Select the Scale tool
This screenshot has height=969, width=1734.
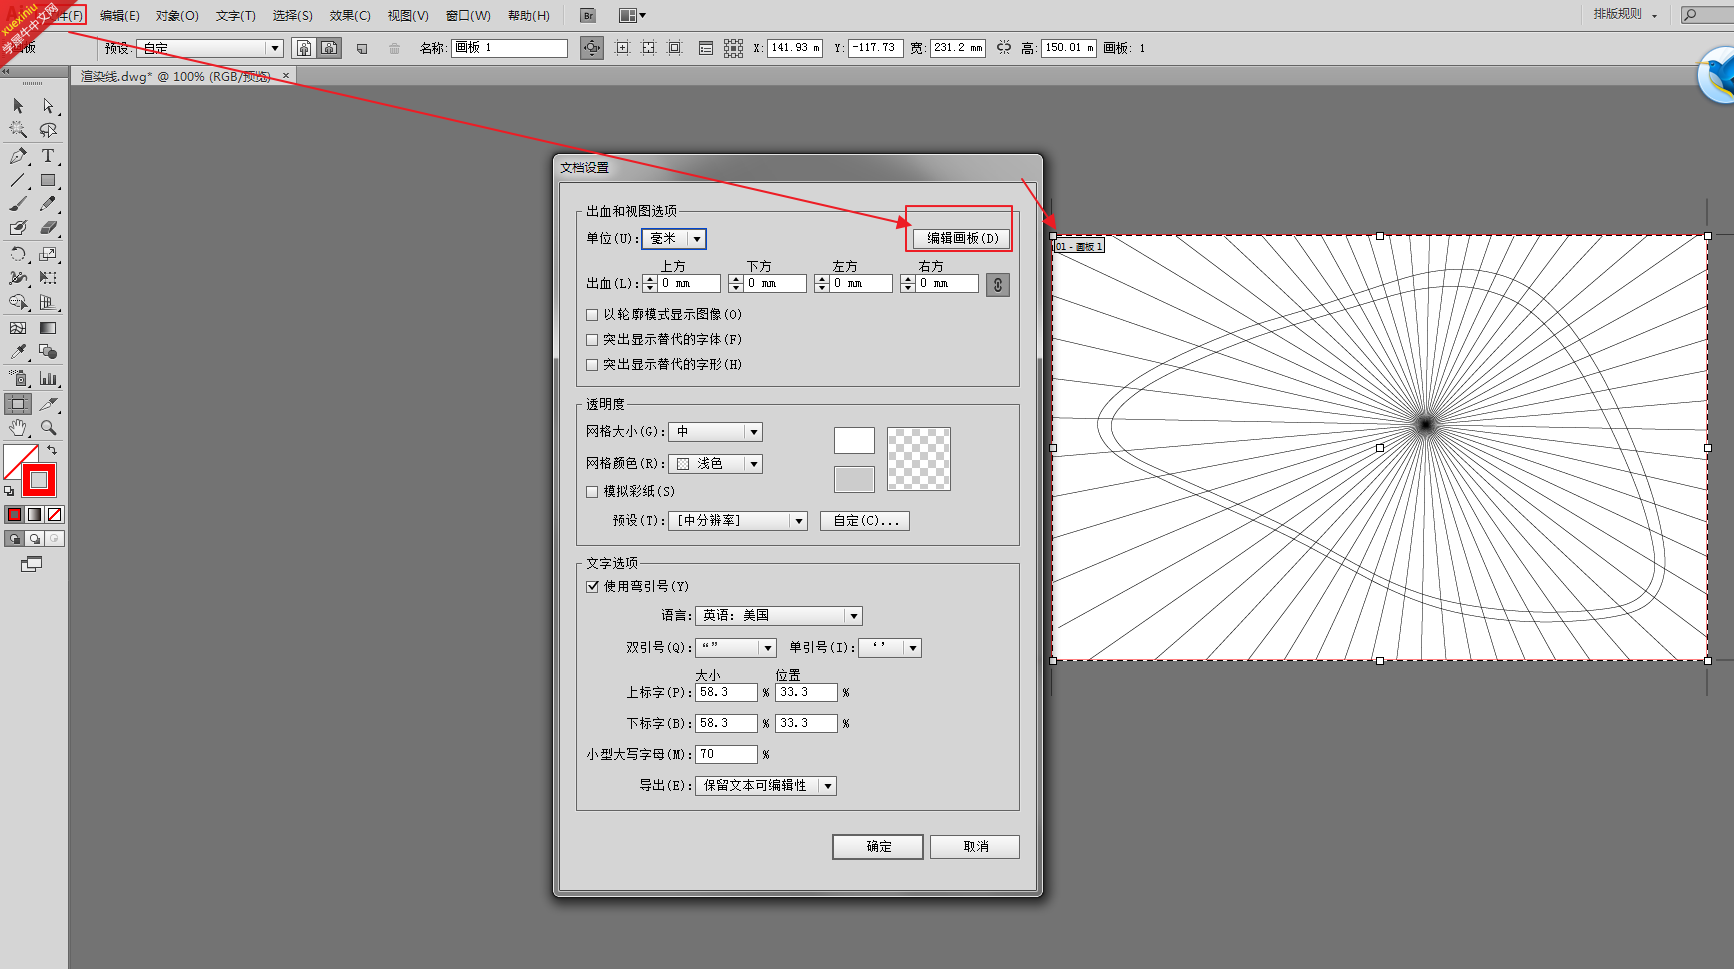tap(48, 254)
